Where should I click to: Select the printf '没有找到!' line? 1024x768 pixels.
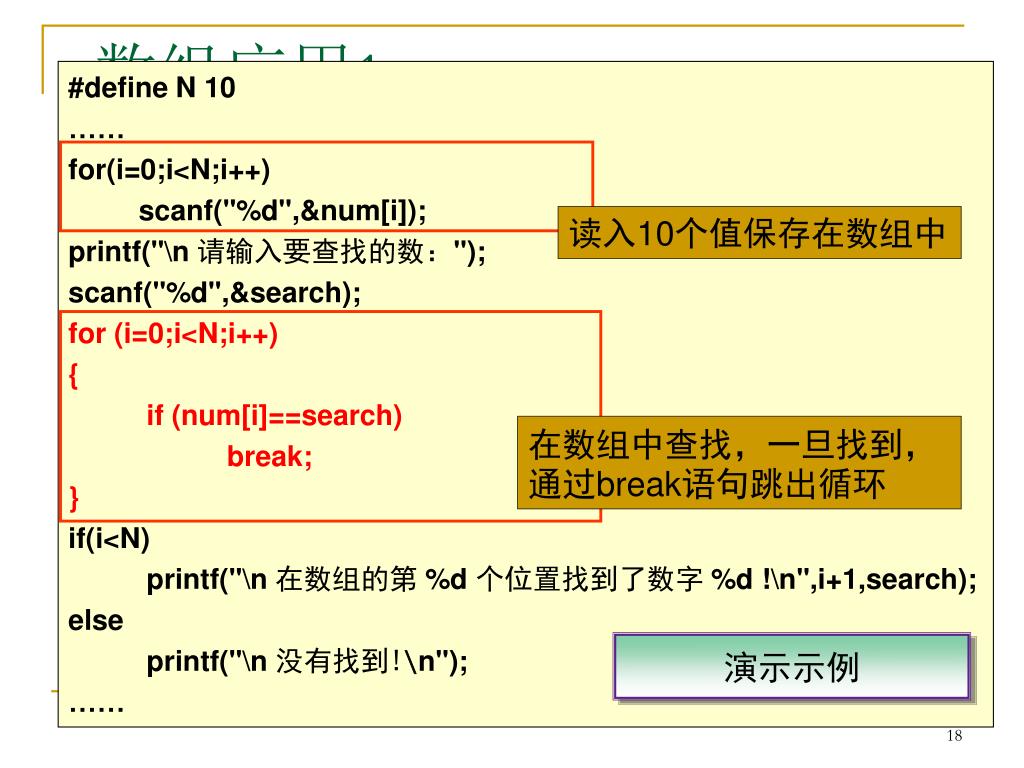coord(307,662)
